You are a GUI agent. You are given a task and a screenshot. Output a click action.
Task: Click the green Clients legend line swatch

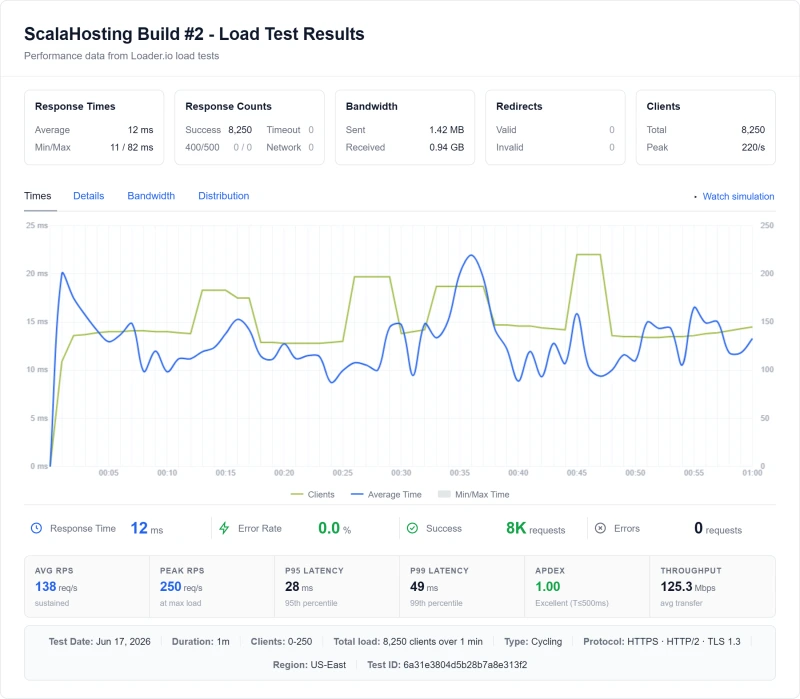296,494
